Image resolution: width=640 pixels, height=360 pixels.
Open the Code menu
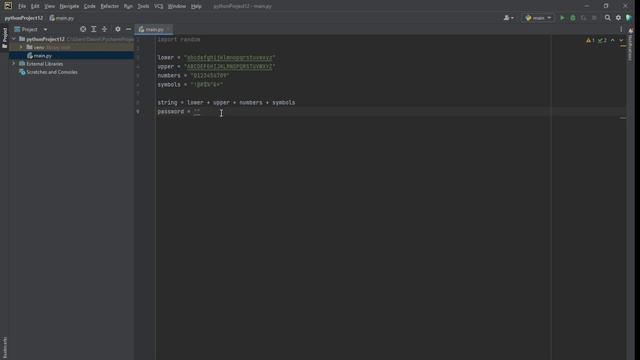click(x=89, y=6)
